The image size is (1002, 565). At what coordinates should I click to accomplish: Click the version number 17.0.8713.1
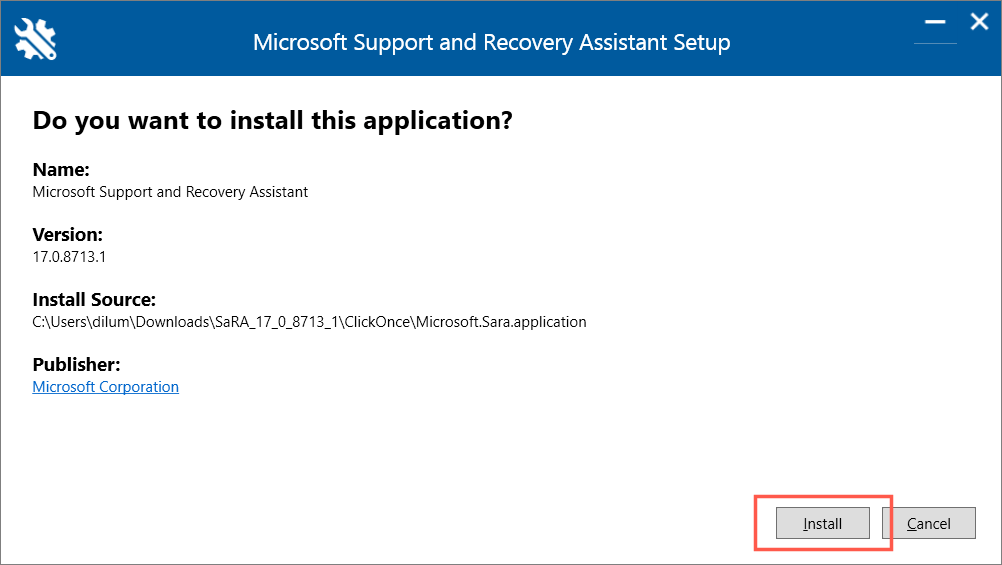pyautogui.click(x=69, y=257)
